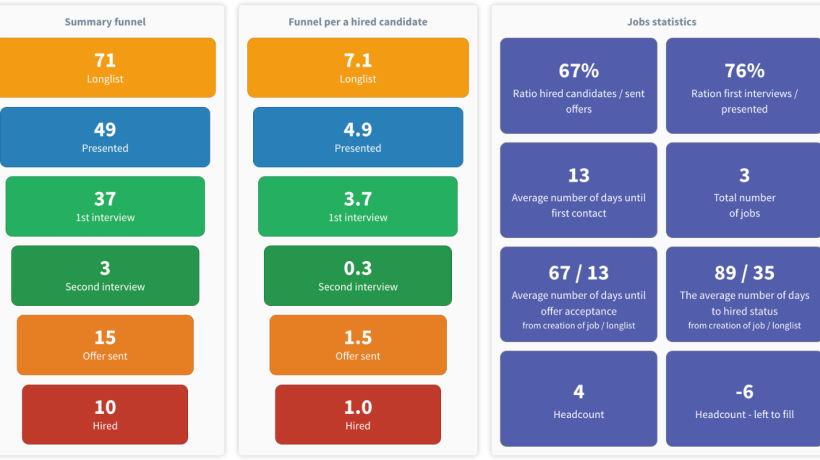The image size is (820, 460).
Task: Click the 4 Headcount tile
Action: point(578,399)
